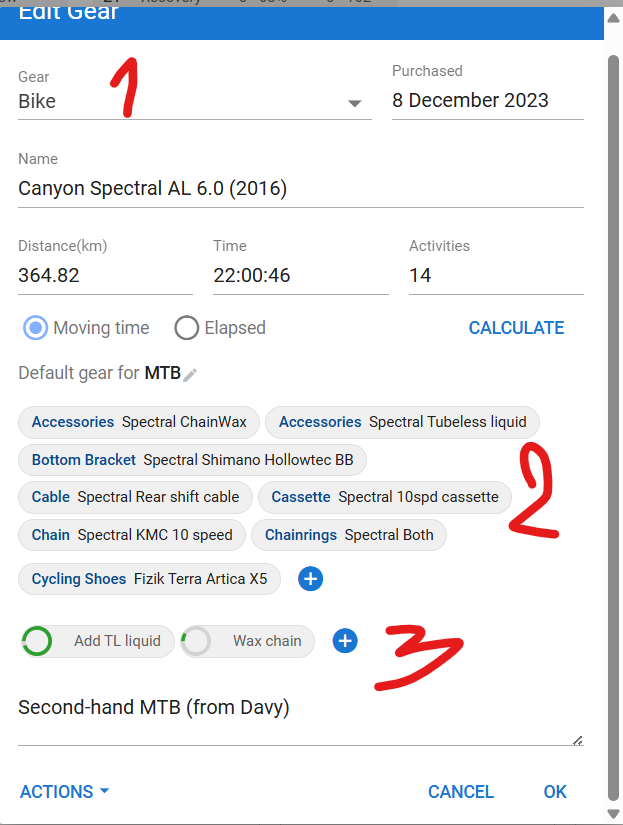Click the CANCEL button
623x825 pixels.
pyautogui.click(x=461, y=791)
